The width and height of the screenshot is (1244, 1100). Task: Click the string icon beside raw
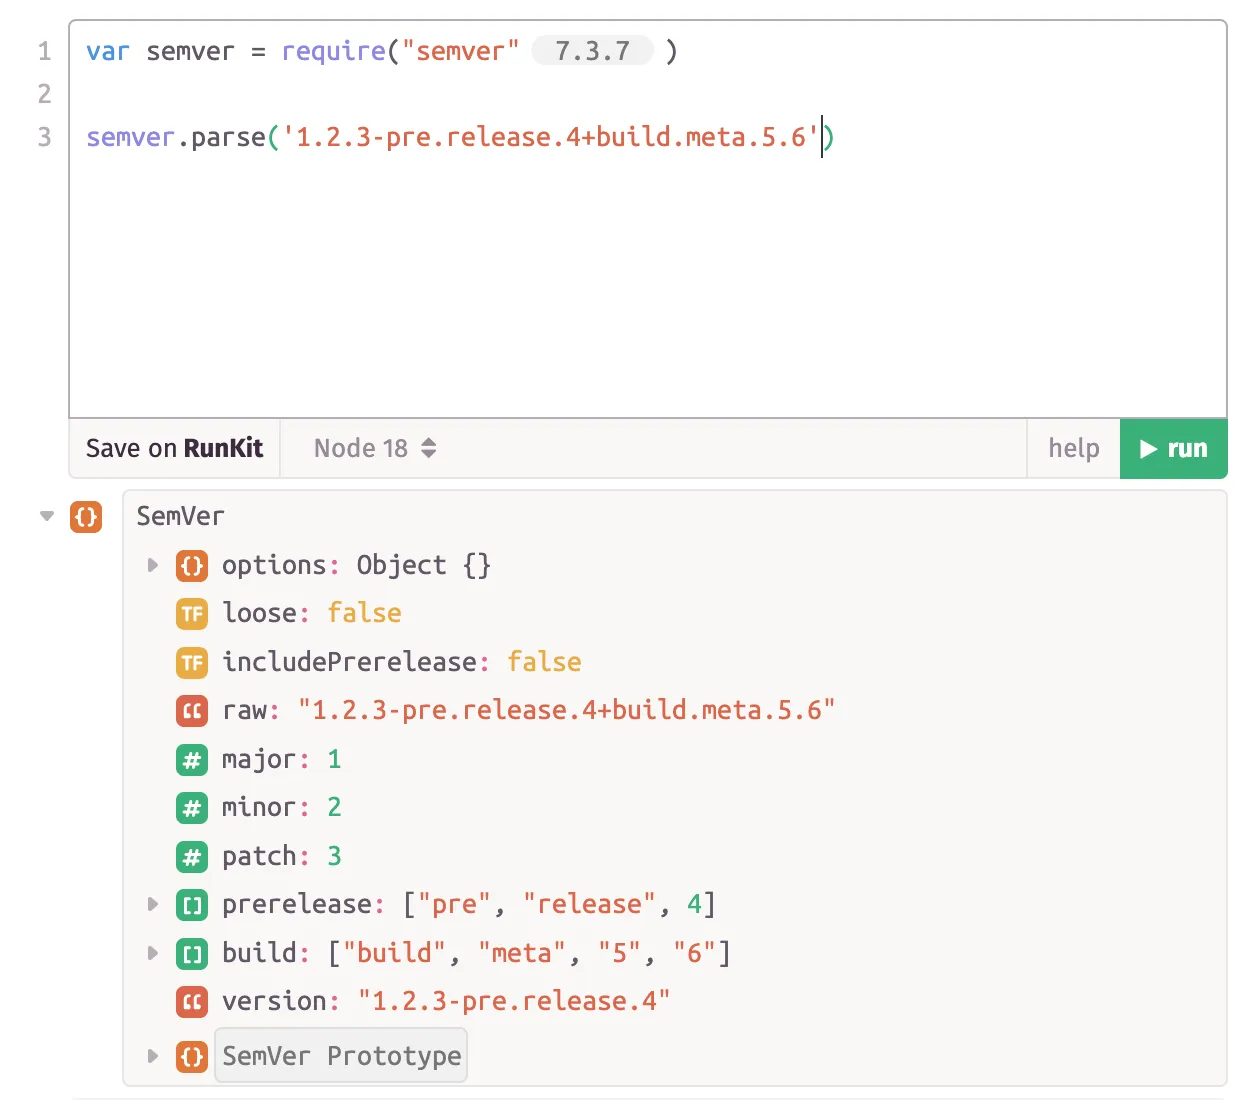(x=191, y=710)
